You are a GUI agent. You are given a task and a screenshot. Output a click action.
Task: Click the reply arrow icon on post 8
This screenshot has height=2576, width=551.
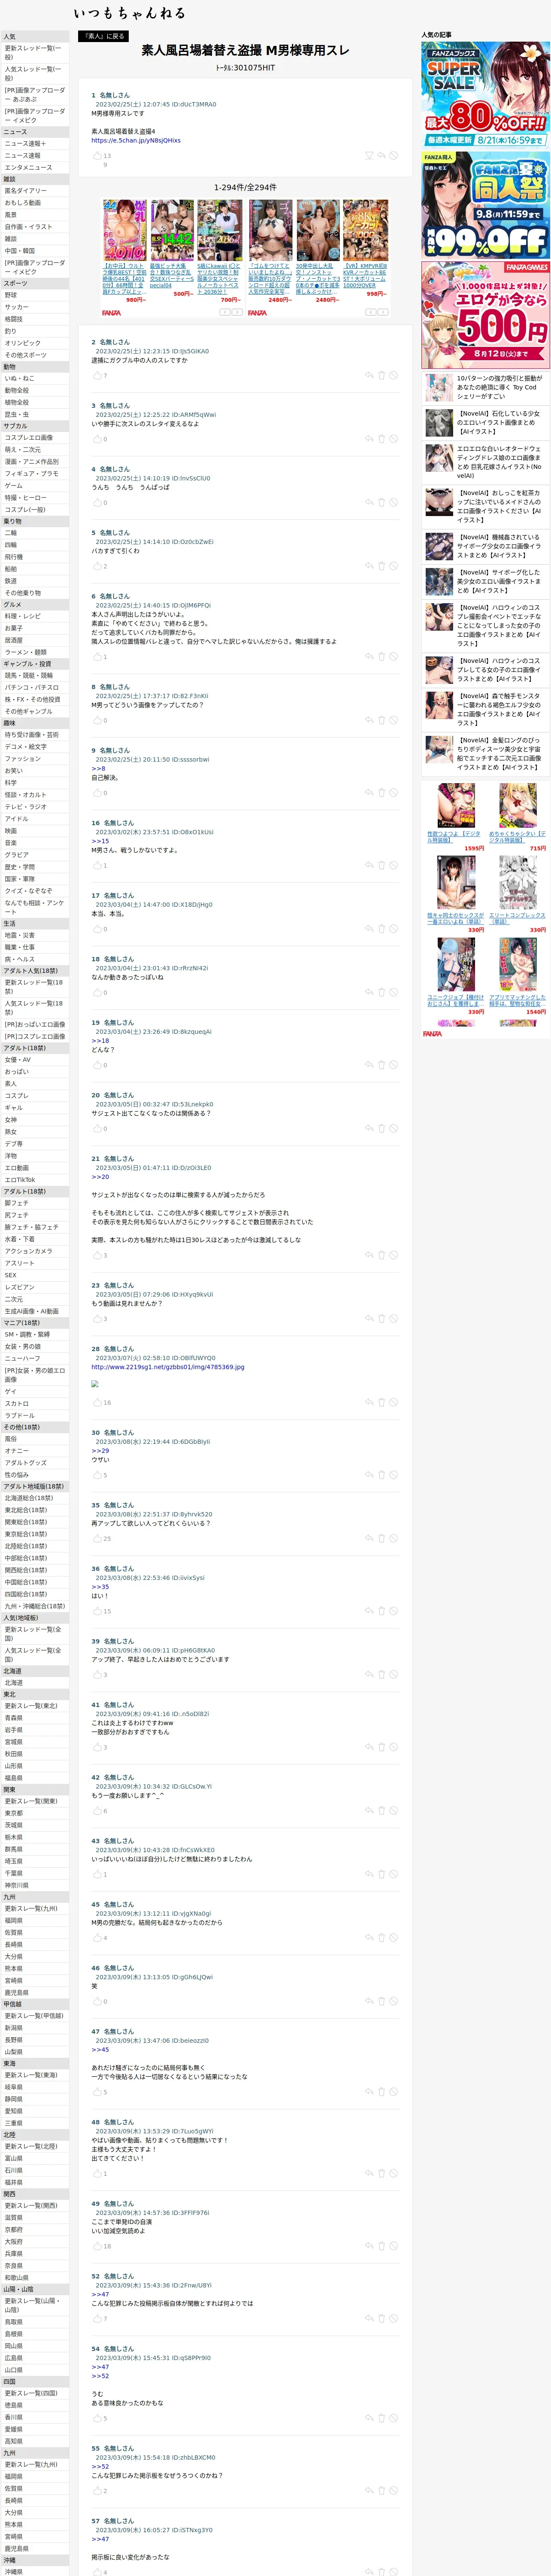tap(369, 720)
